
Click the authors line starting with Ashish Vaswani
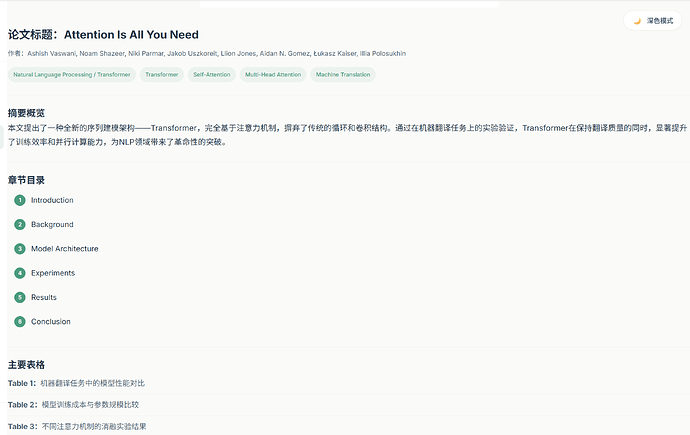[x=207, y=53]
